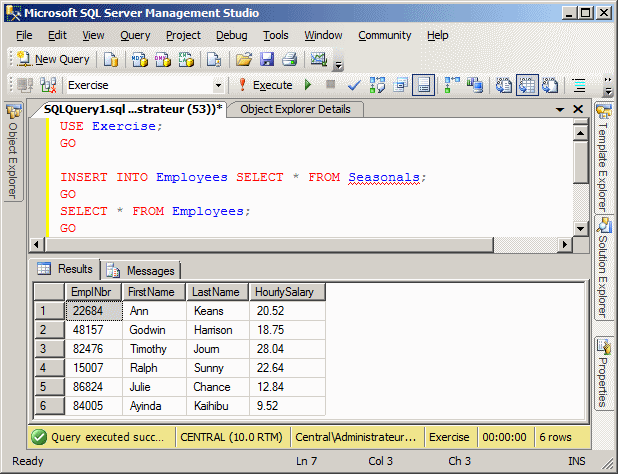This screenshot has height=474, width=618.
Task: Open the Results tab
Action: 65,269
